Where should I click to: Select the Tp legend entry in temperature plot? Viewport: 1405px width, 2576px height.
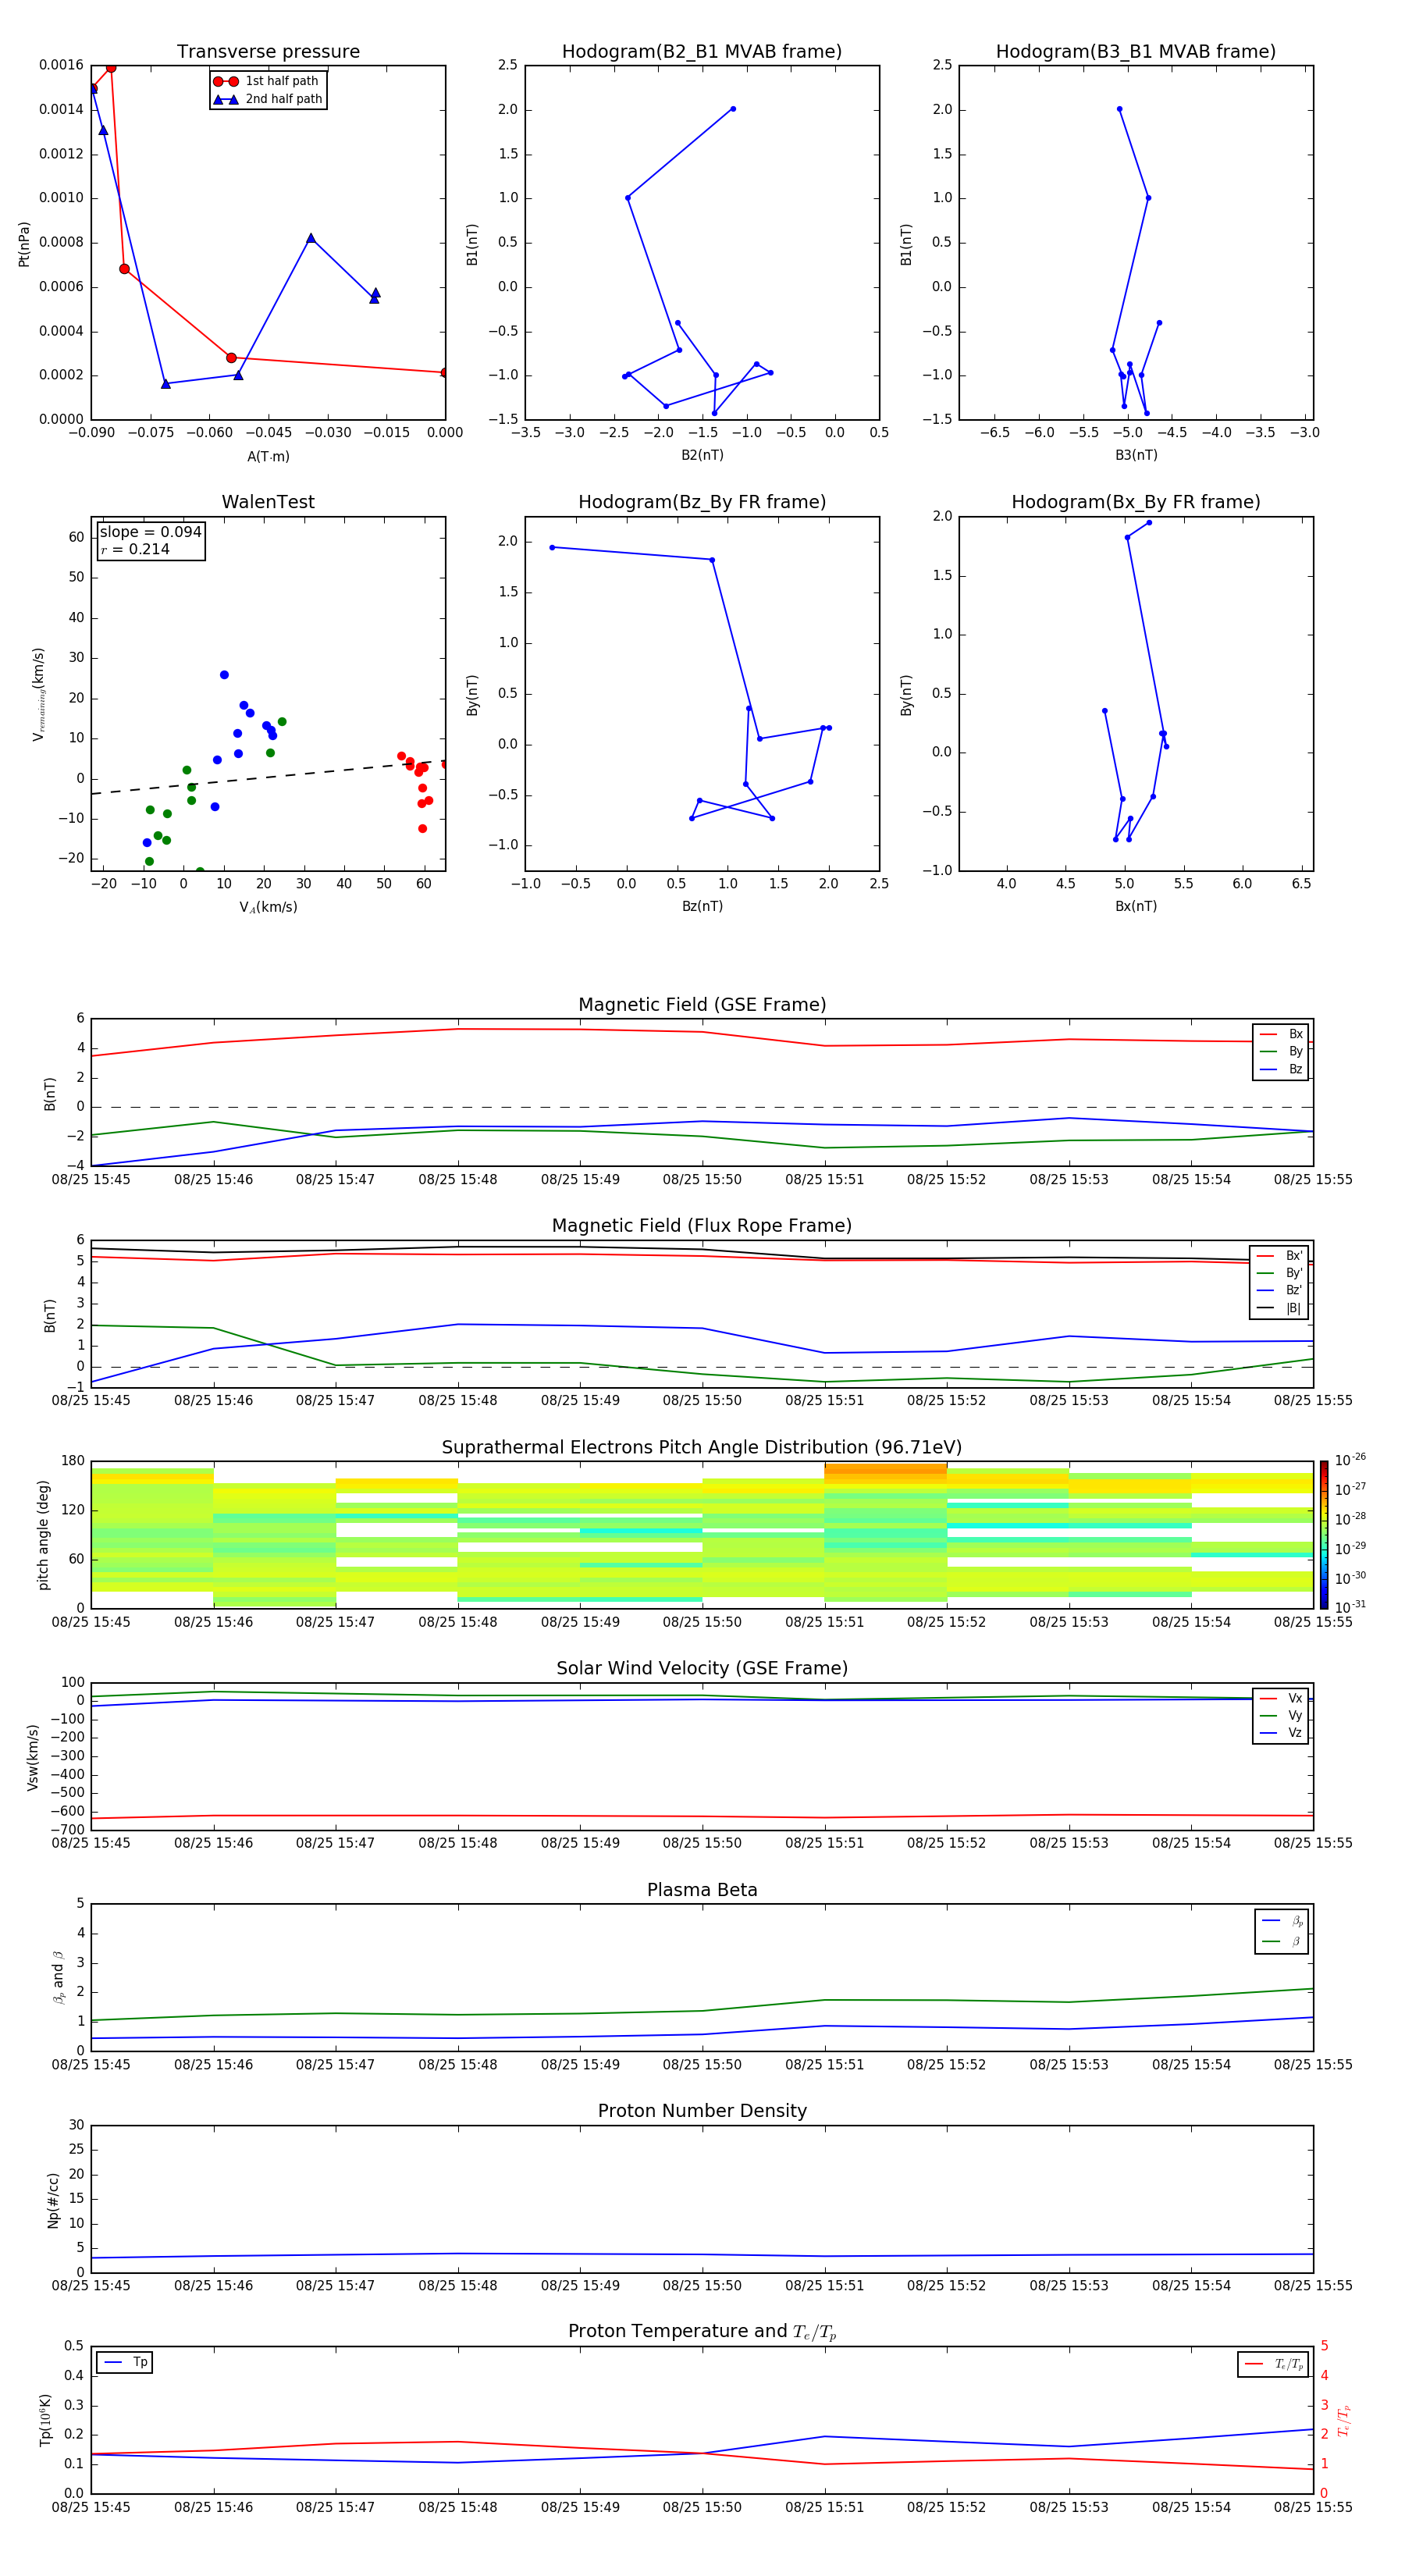coord(125,2362)
